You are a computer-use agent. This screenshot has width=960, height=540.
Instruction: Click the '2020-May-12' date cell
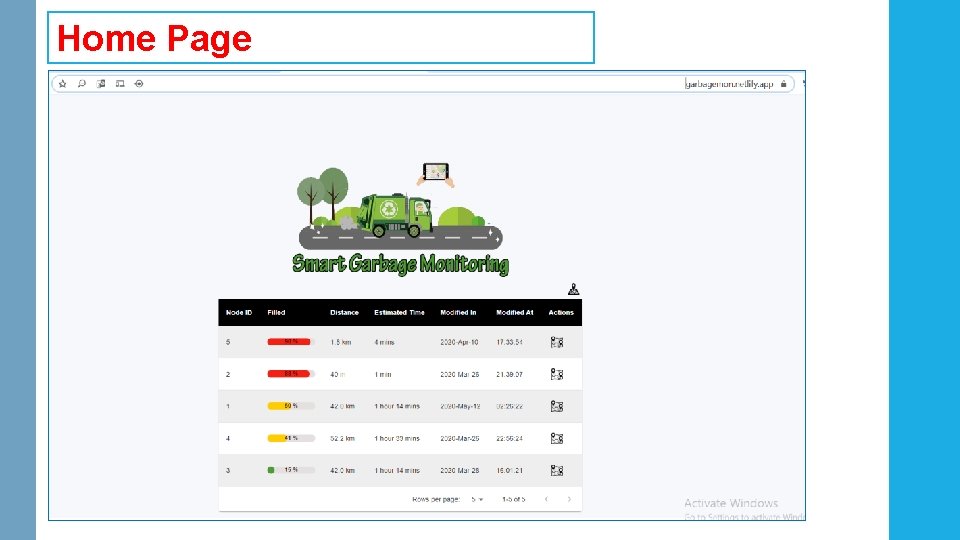(x=460, y=406)
